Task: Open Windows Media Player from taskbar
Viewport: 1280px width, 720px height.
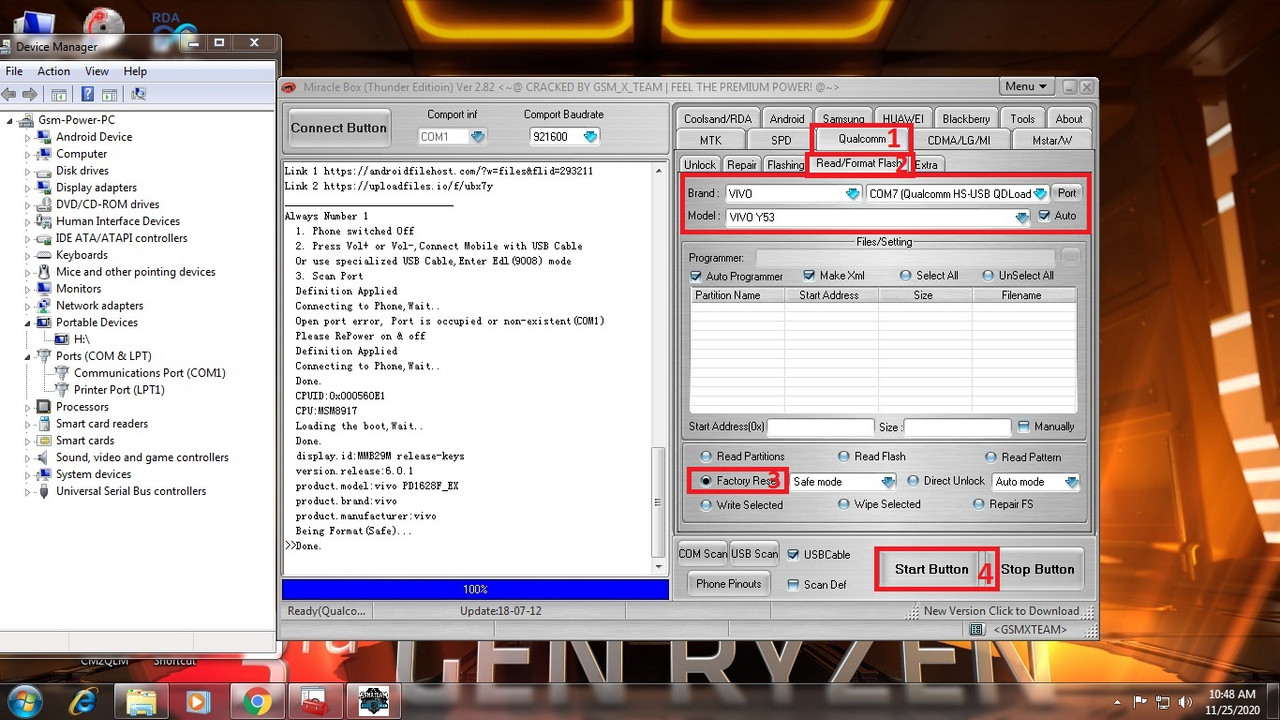Action: coord(198,702)
